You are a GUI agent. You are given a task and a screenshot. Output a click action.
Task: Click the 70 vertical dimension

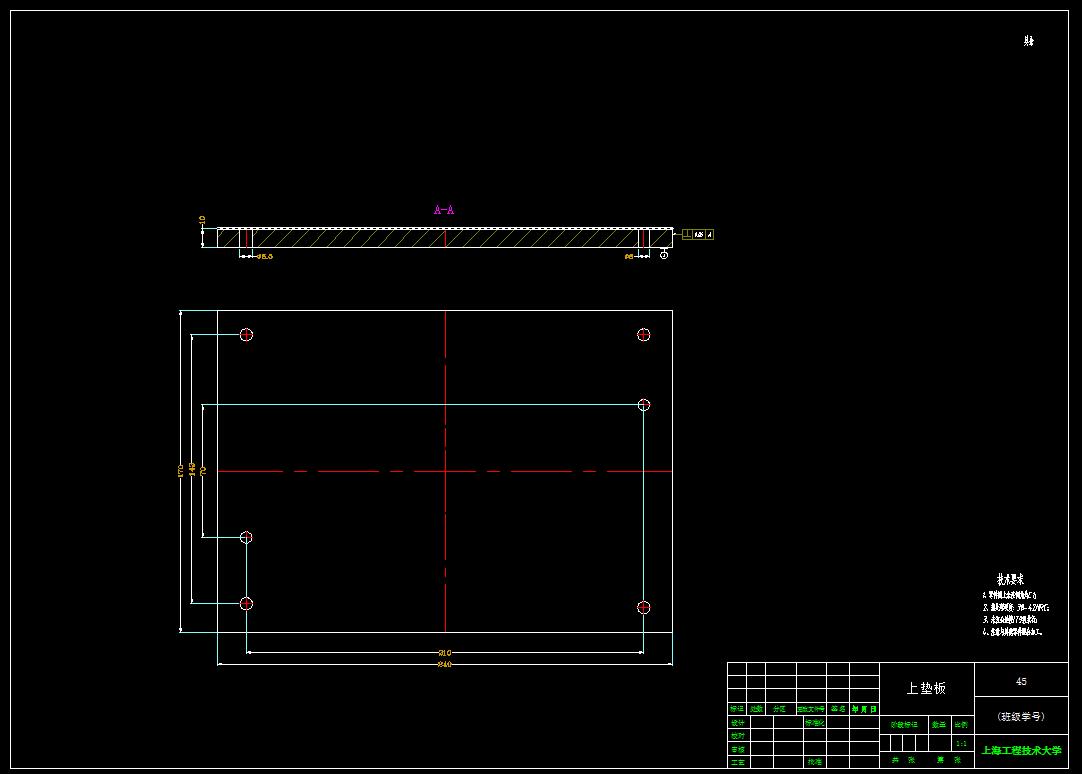(203, 470)
